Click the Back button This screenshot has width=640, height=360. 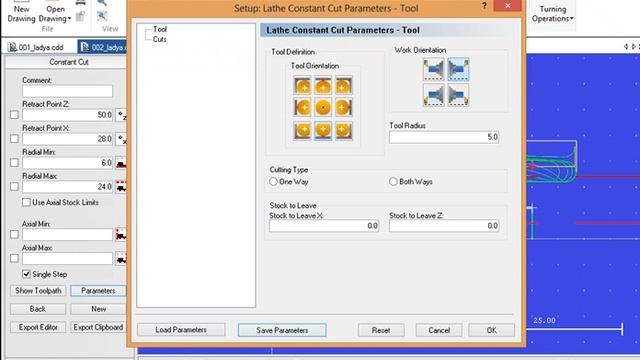38,309
